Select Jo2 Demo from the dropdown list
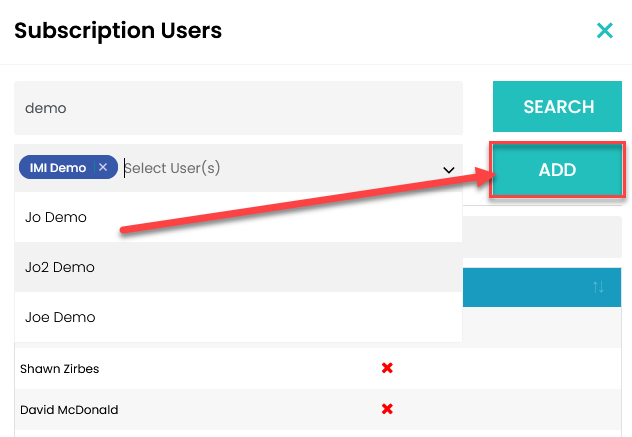Viewport: 632px width, 437px height. pos(60,267)
